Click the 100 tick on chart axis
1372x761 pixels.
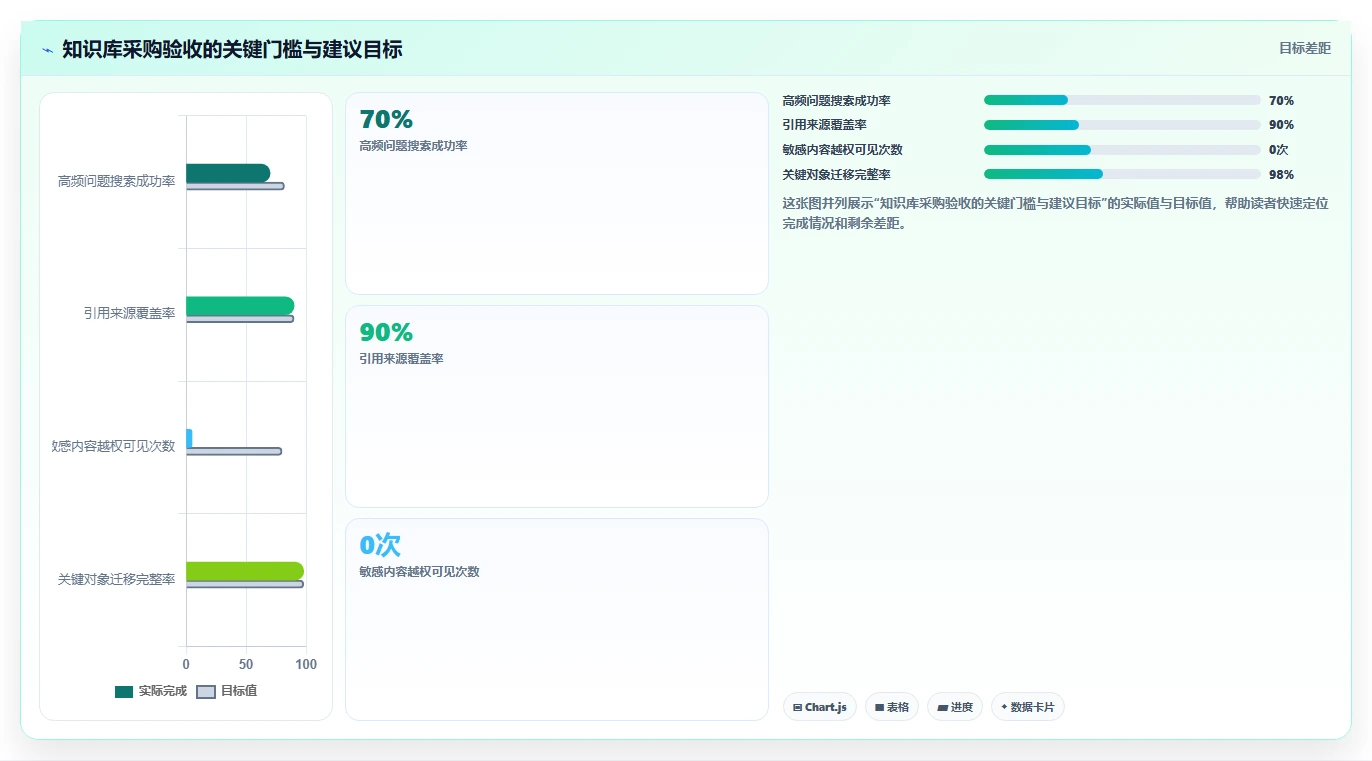point(306,664)
